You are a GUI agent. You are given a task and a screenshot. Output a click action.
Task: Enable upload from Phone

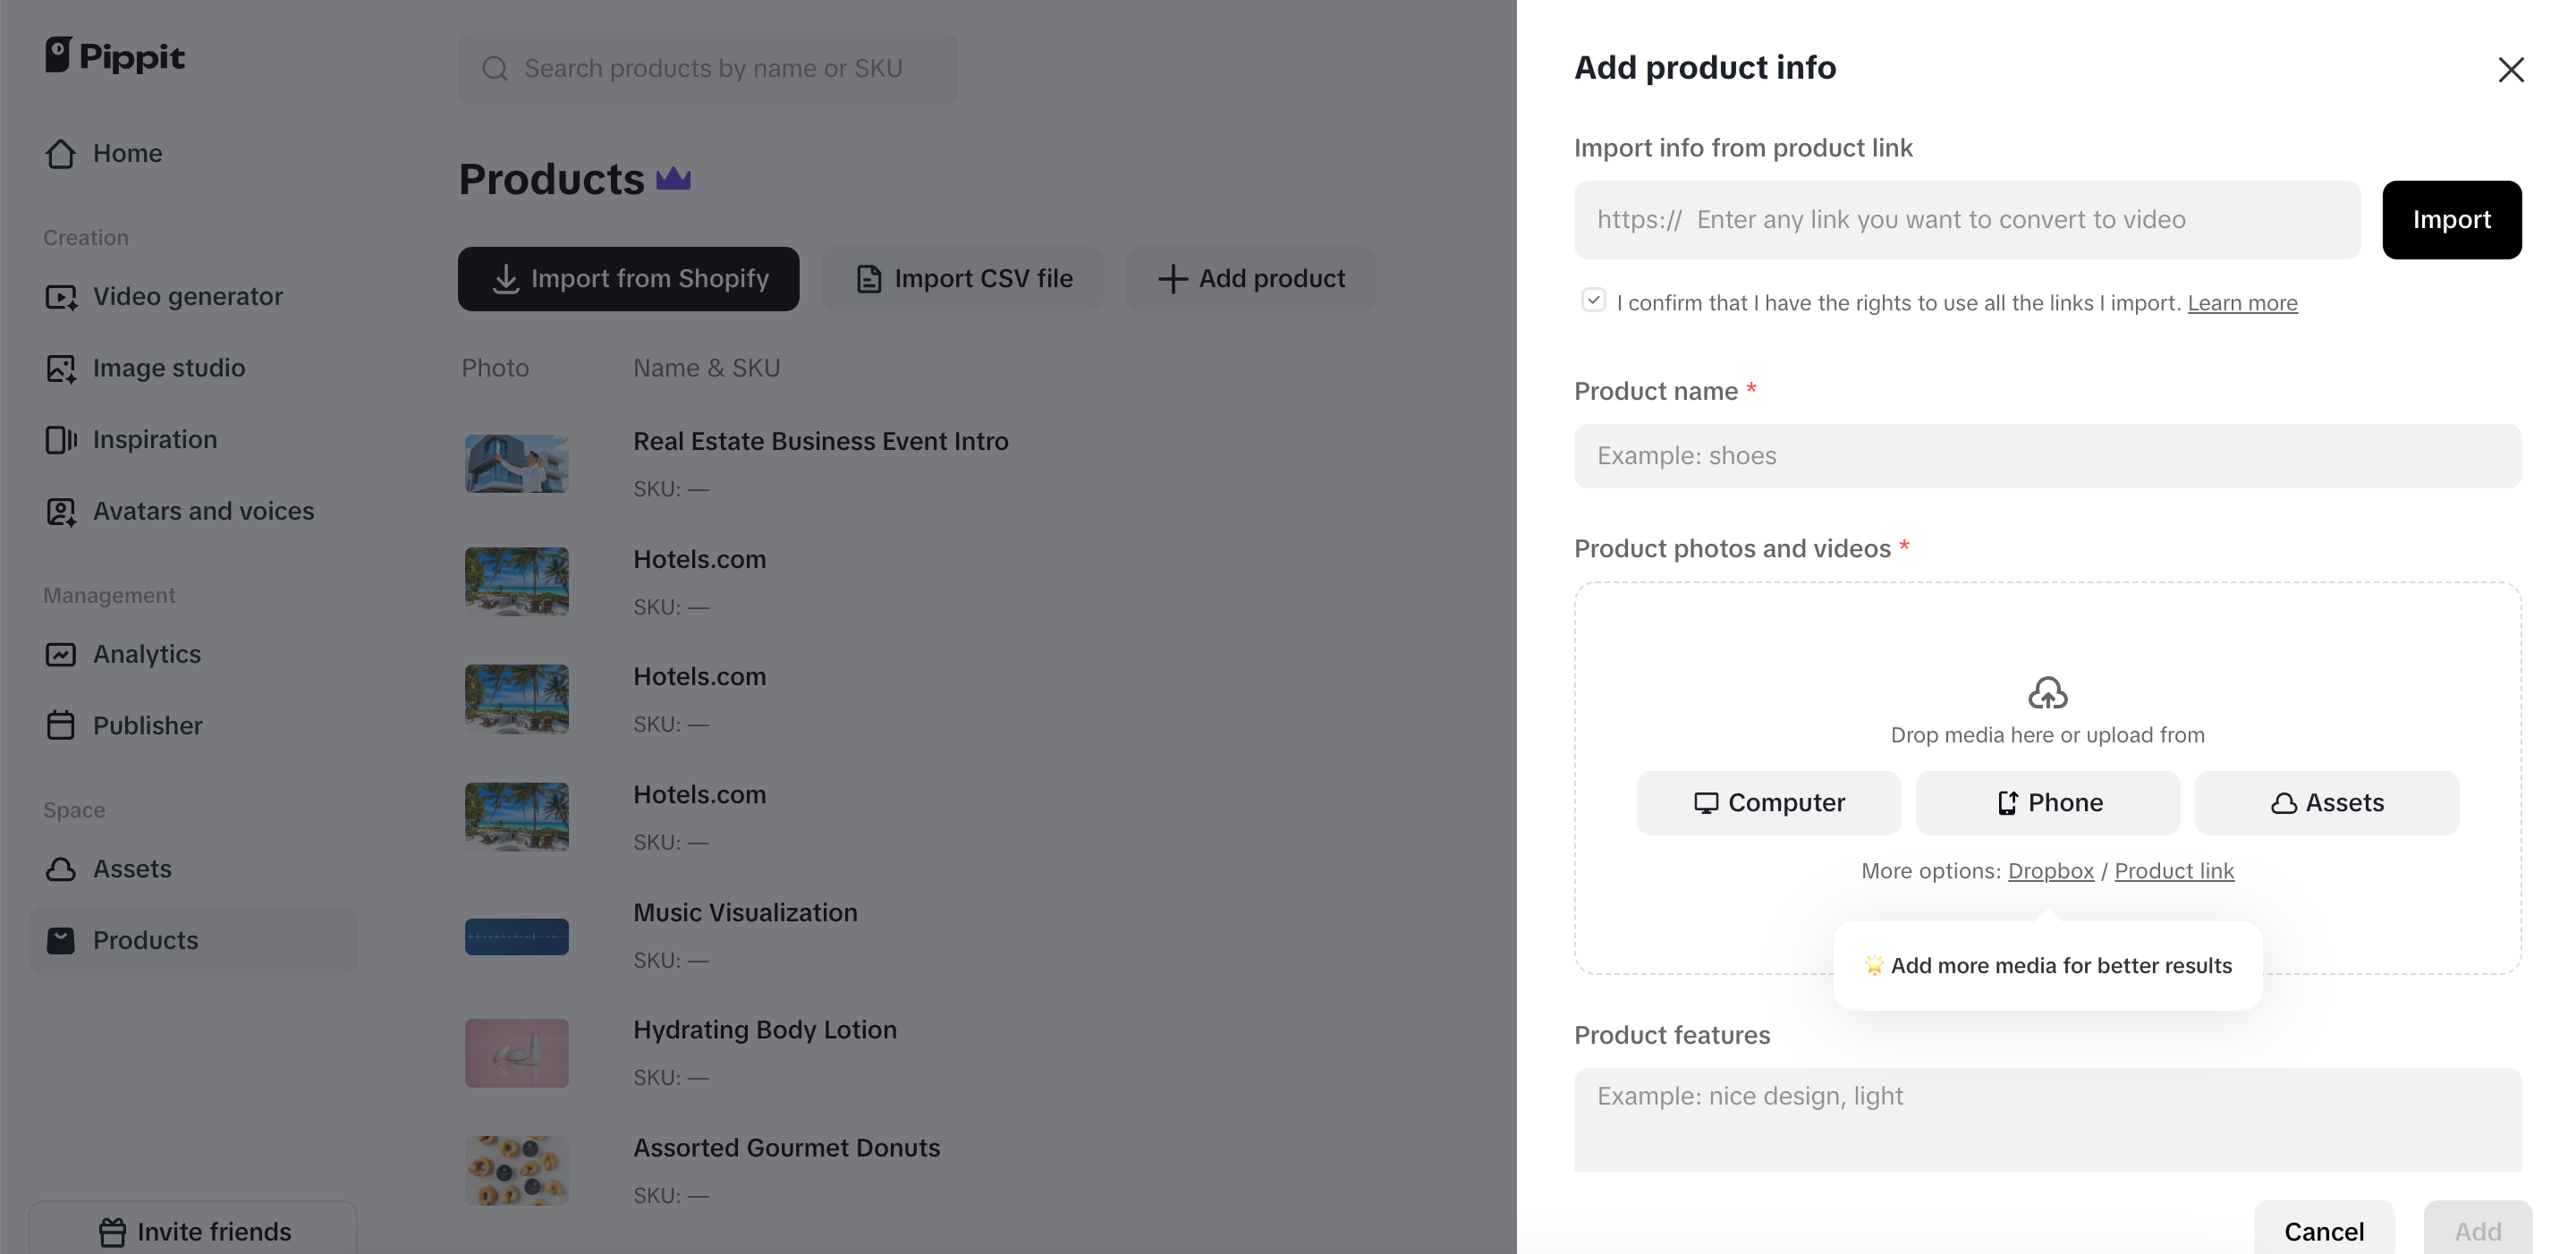2047,803
